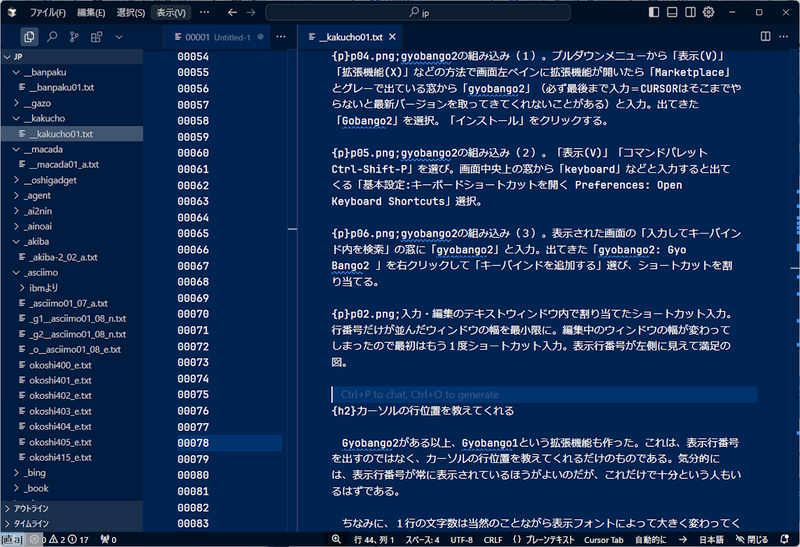Click line number 00078 in left editor

[193, 443]
